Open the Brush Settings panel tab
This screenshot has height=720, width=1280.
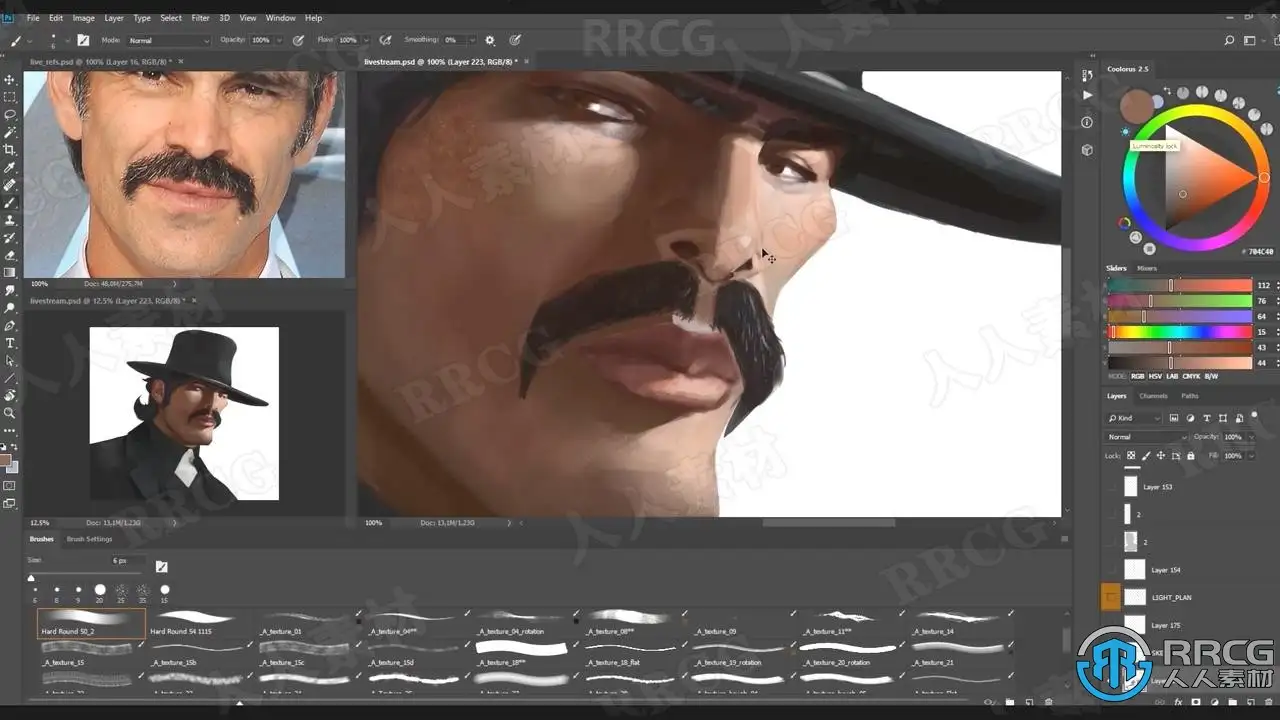89,539
